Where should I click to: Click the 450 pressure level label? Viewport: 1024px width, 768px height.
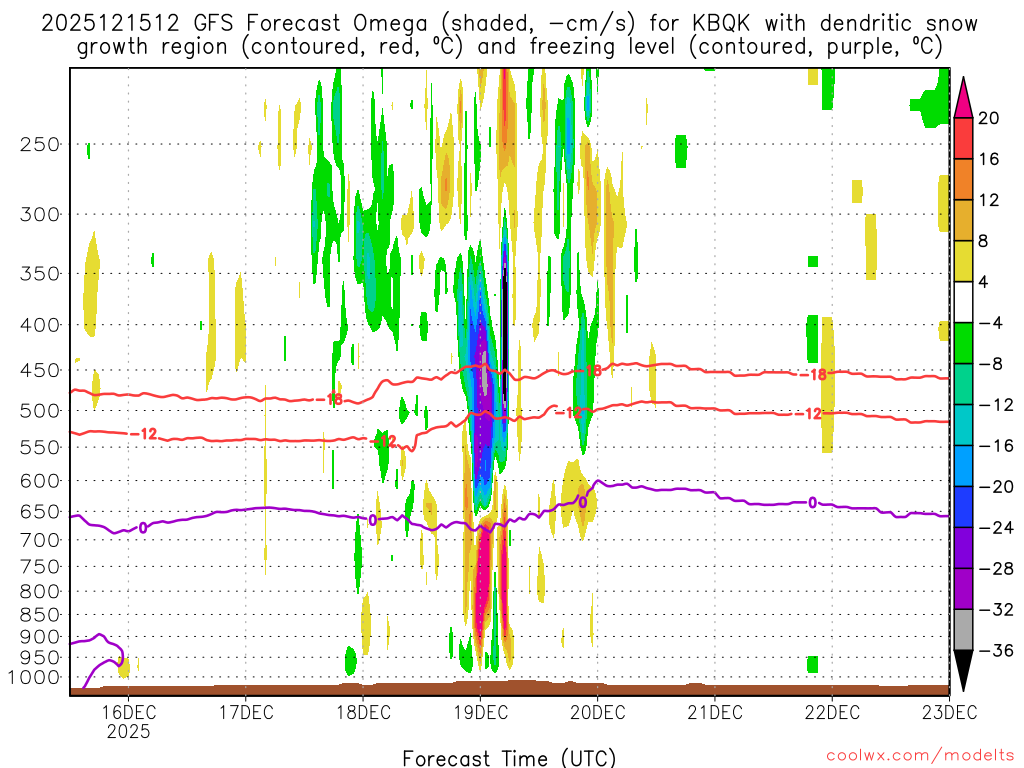[40, 370]
